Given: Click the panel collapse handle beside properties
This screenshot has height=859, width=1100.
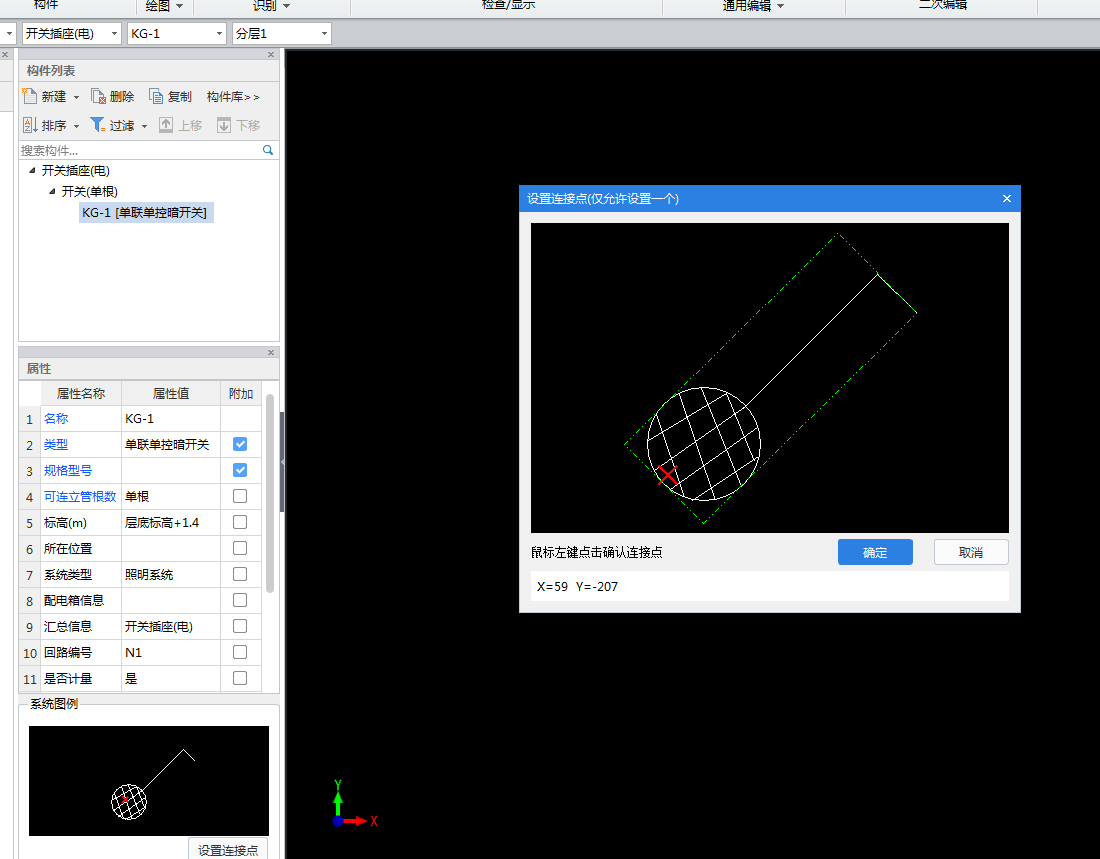Looking at the screenshot, I should 282,462.
